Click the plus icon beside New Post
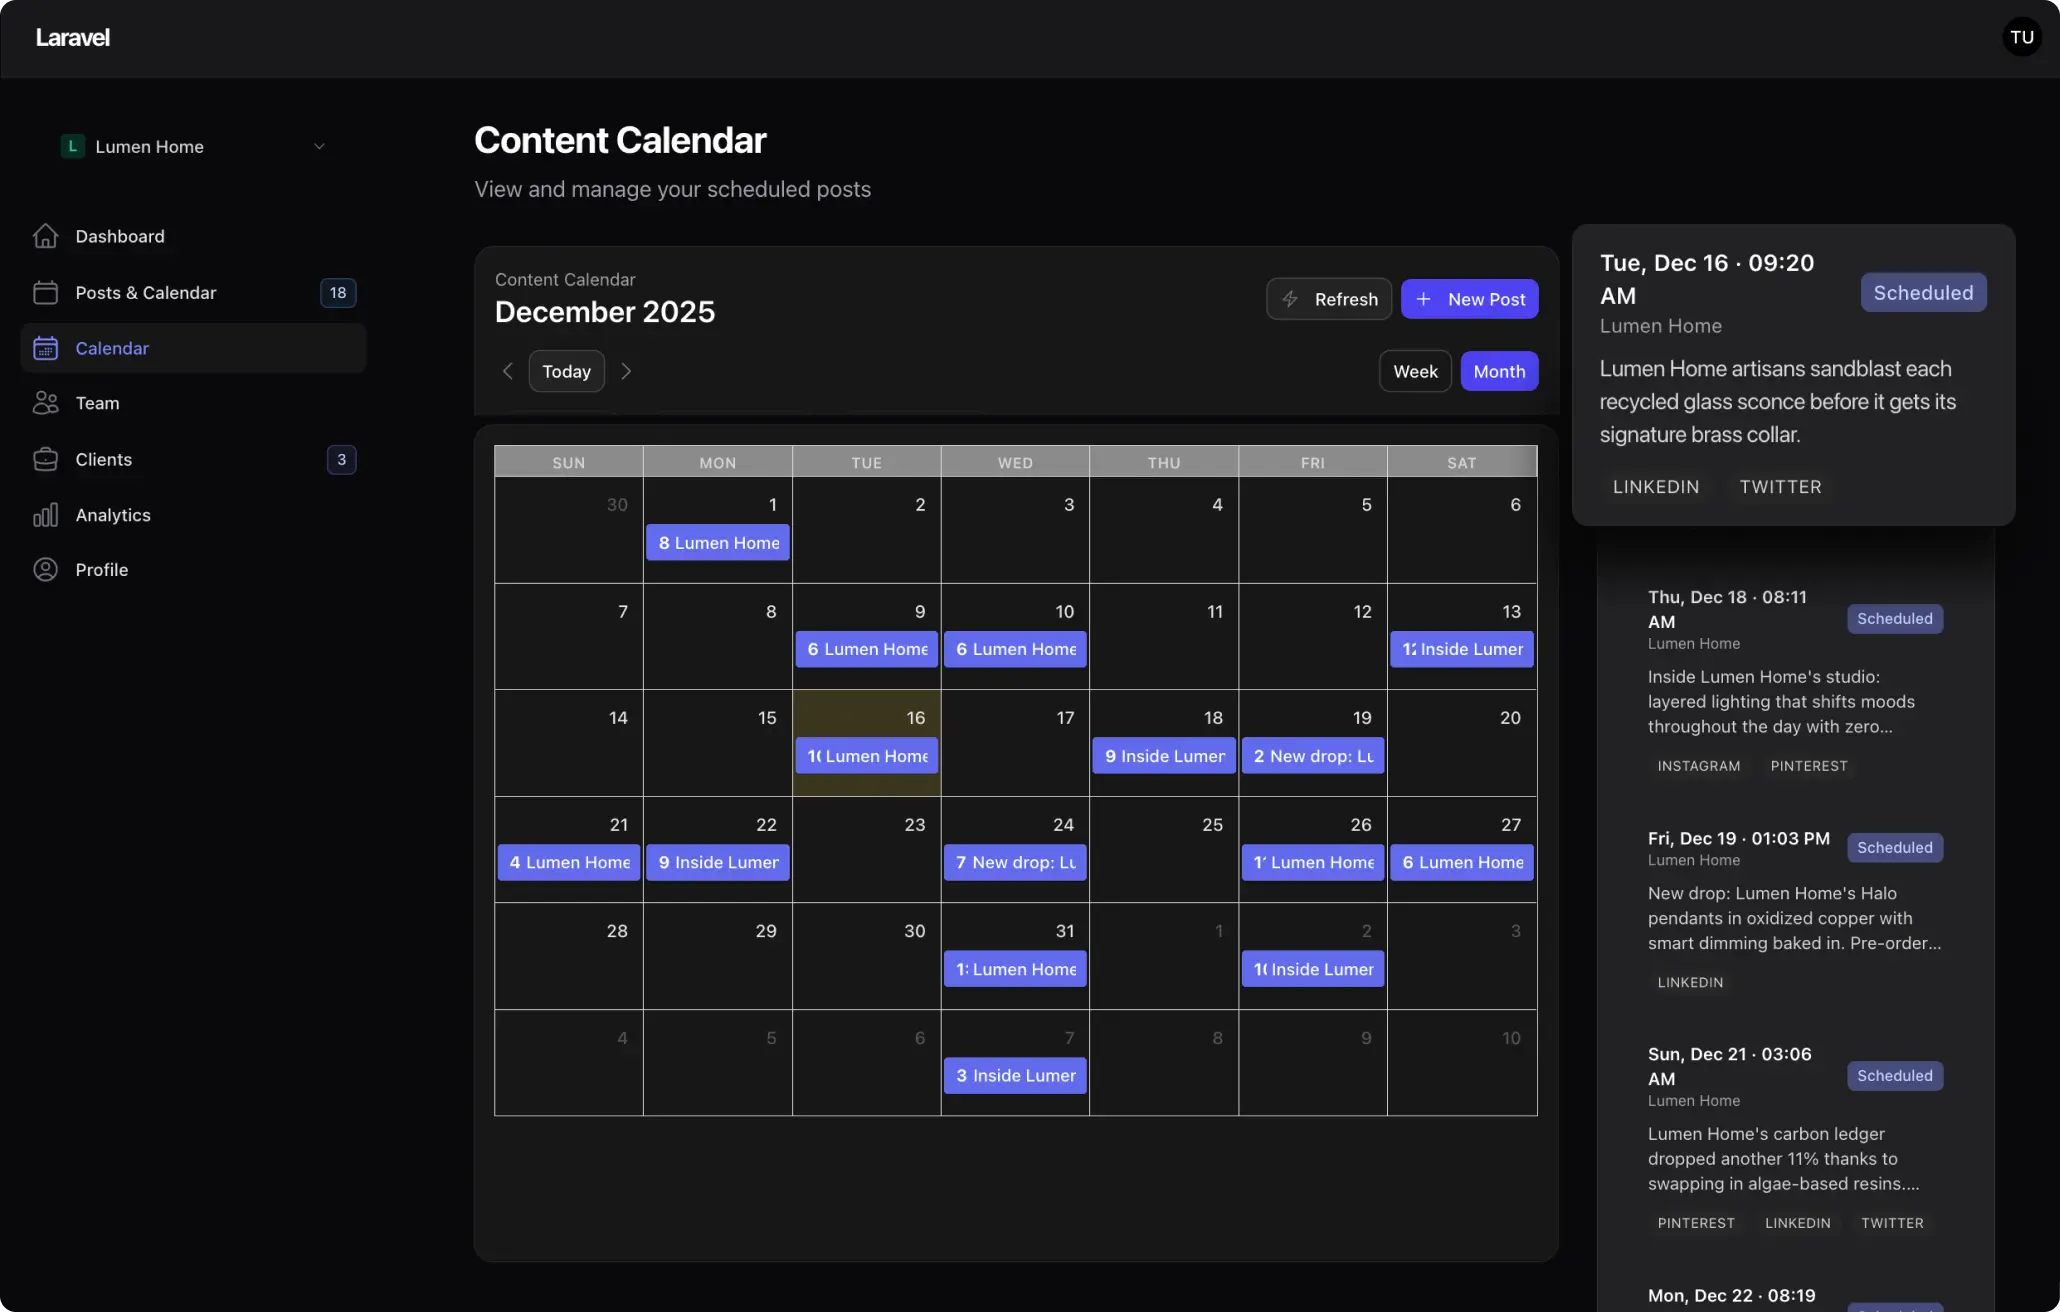2060x1312 pixels. coord(1424,299)
